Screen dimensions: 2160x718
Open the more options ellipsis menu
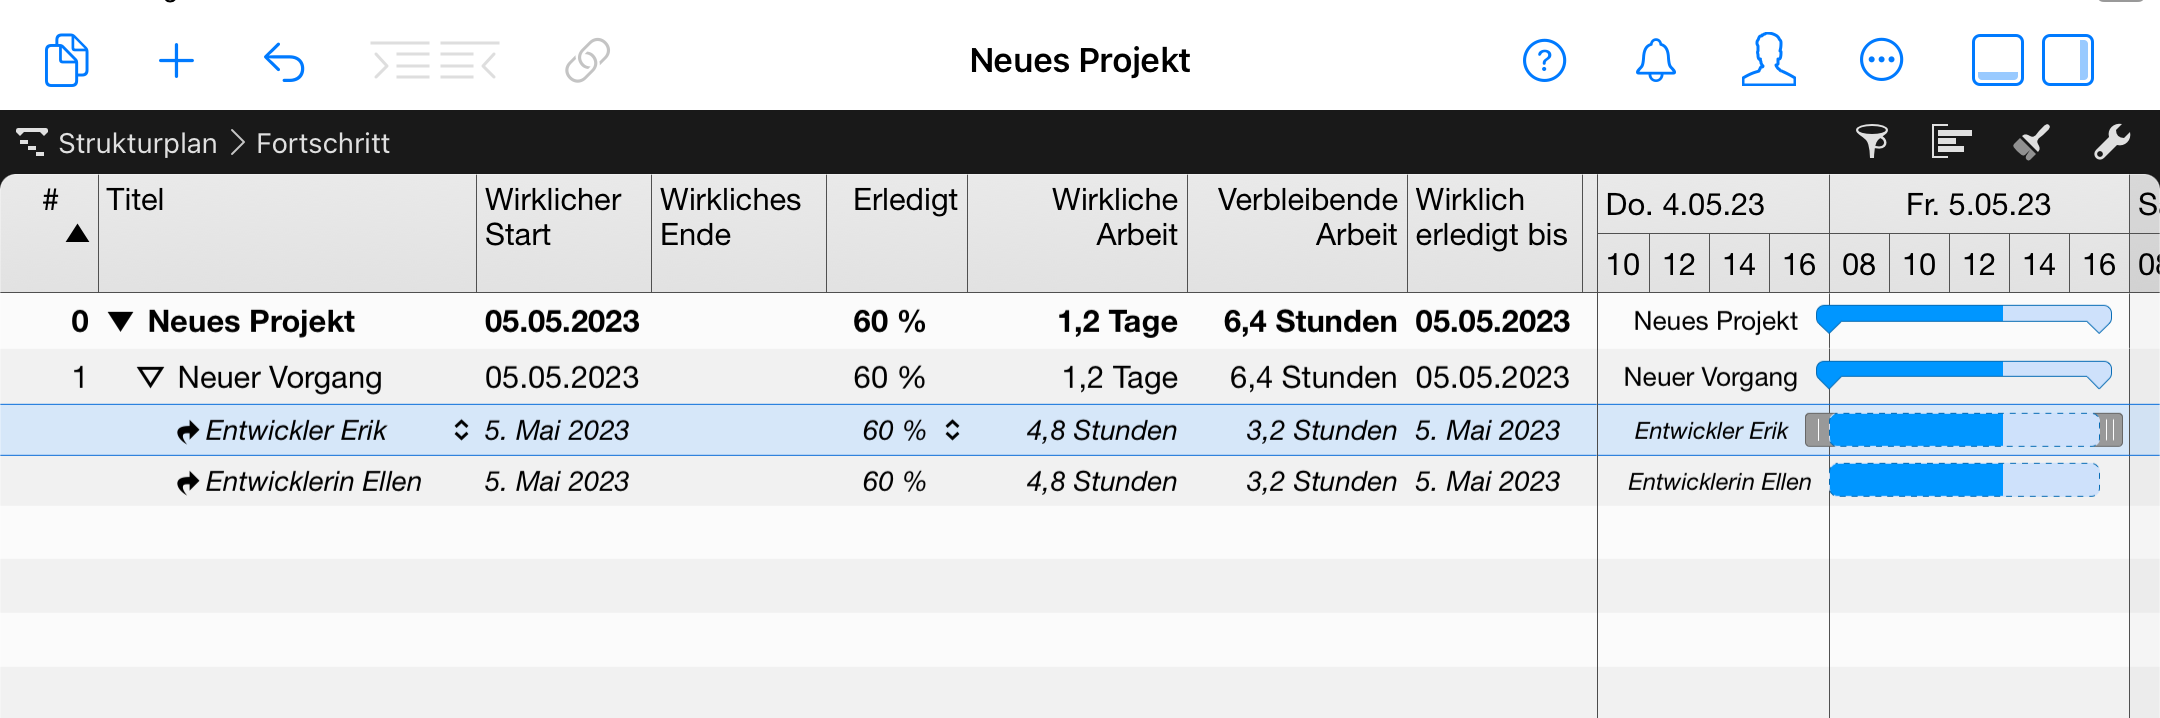click(1881, 59)
